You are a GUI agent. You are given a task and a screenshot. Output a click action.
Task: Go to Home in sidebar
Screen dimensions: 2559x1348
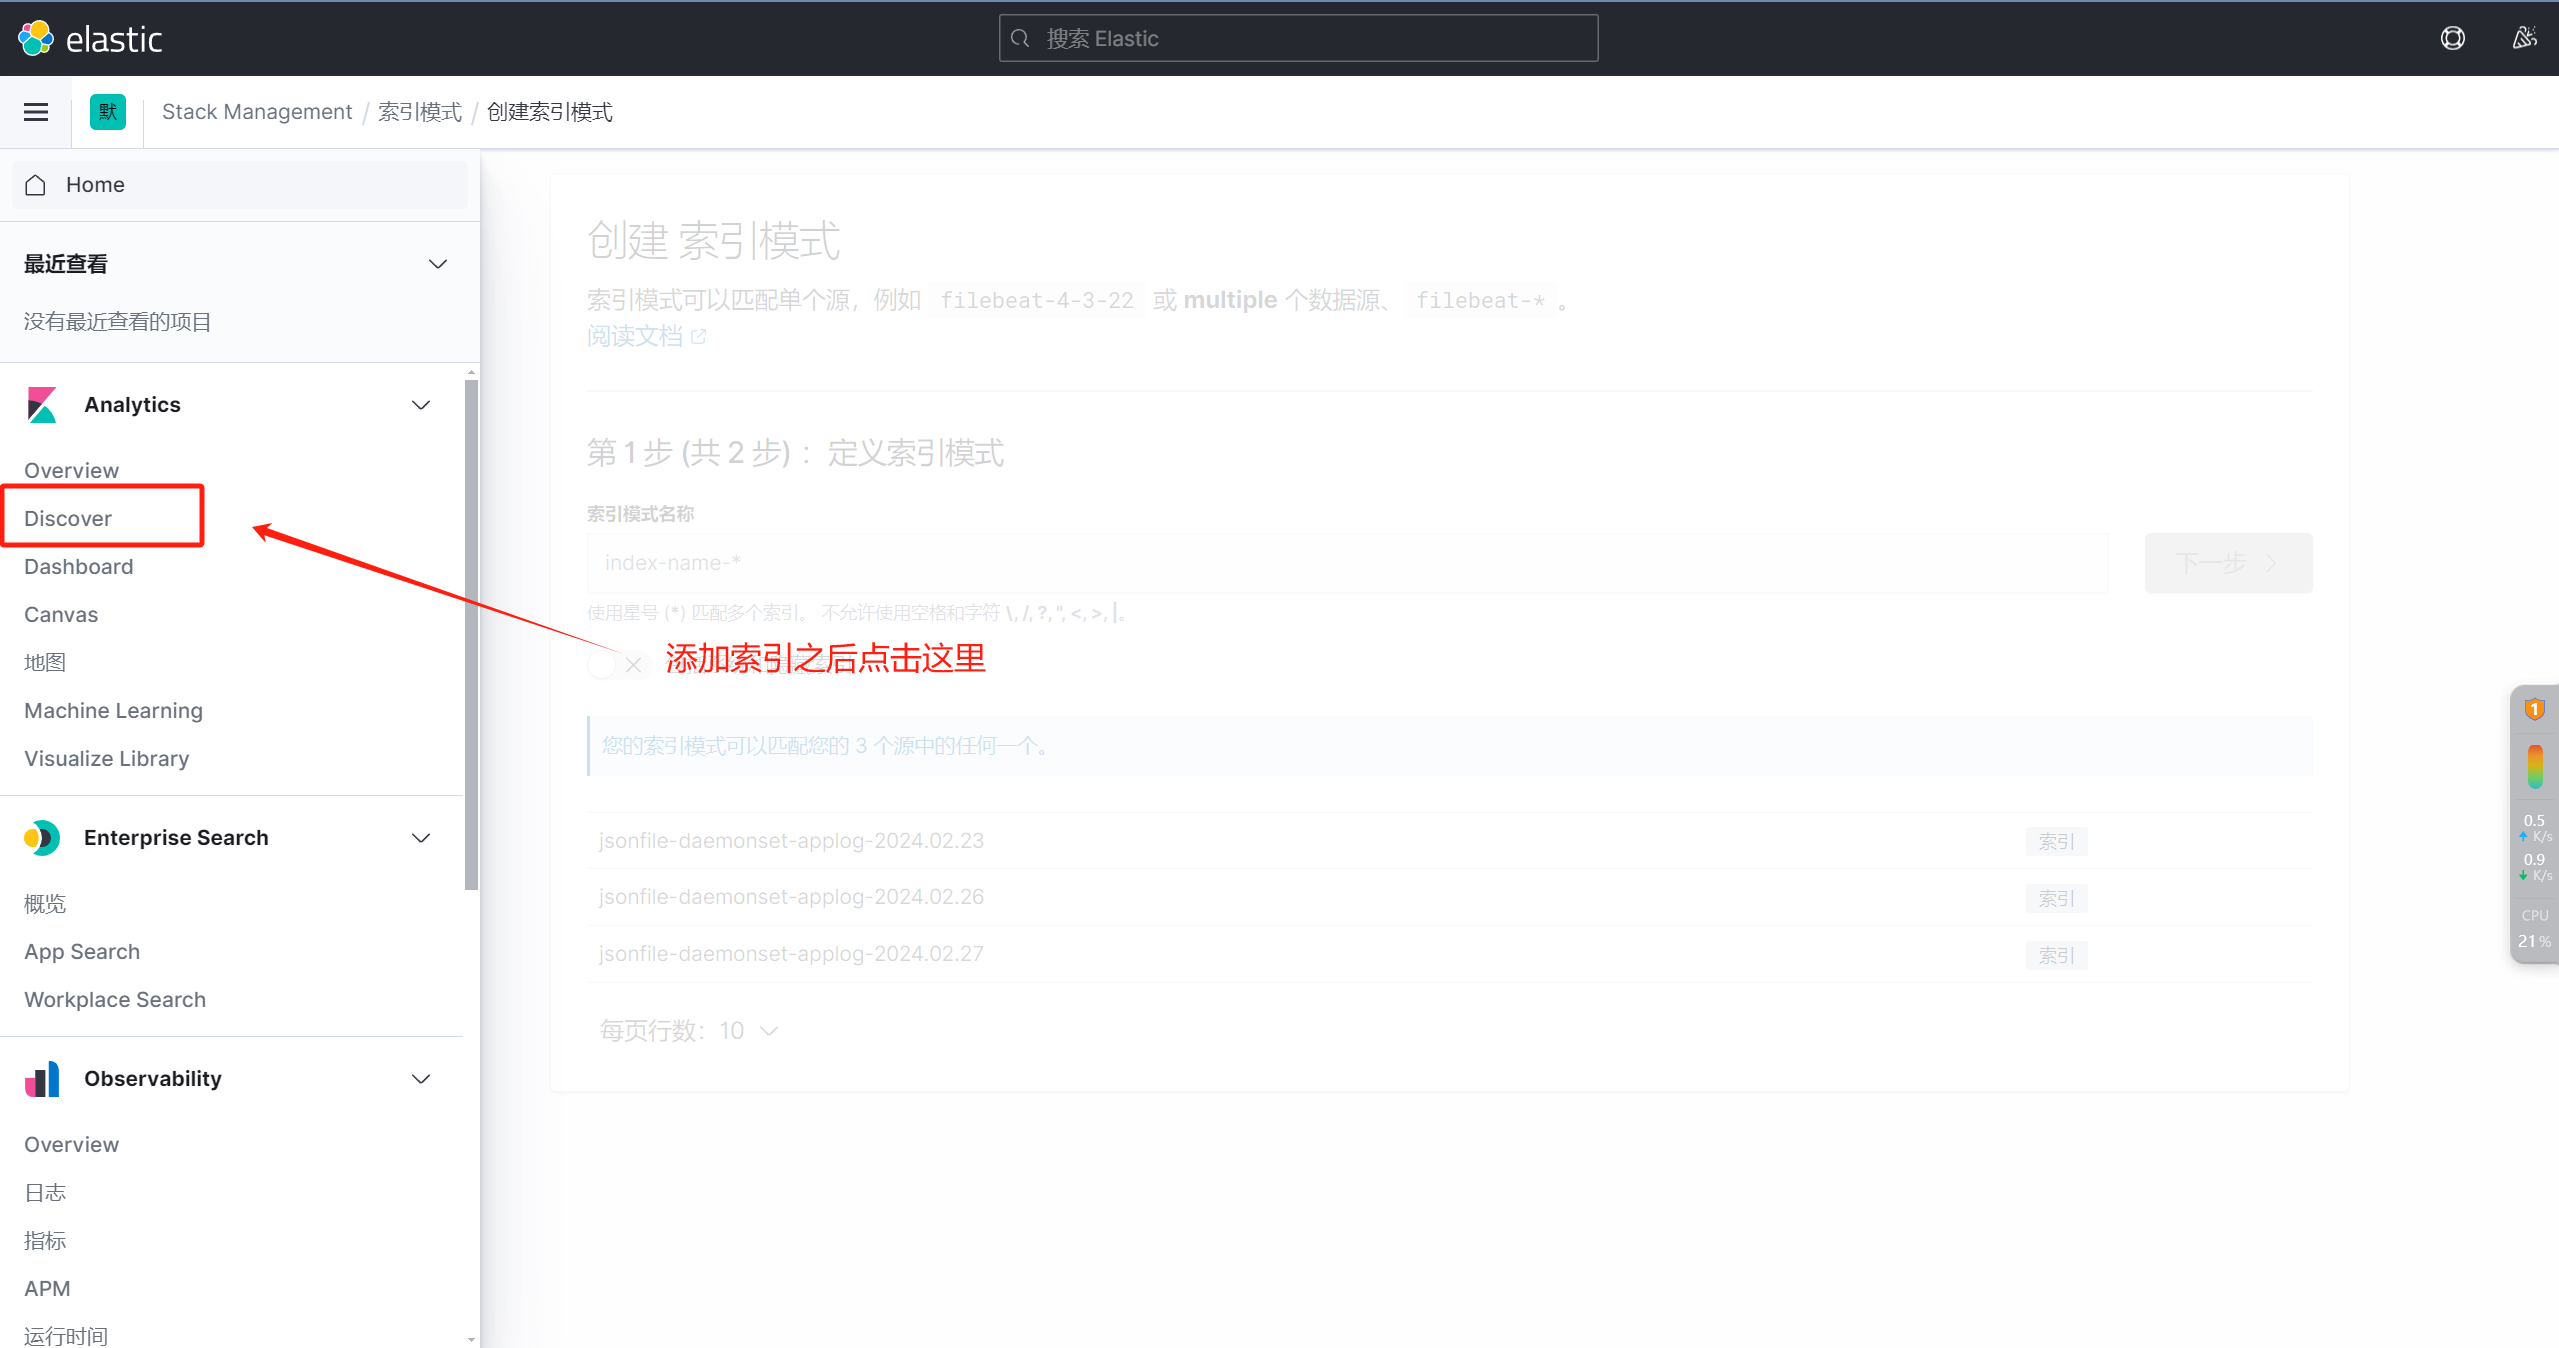point(240,185)
